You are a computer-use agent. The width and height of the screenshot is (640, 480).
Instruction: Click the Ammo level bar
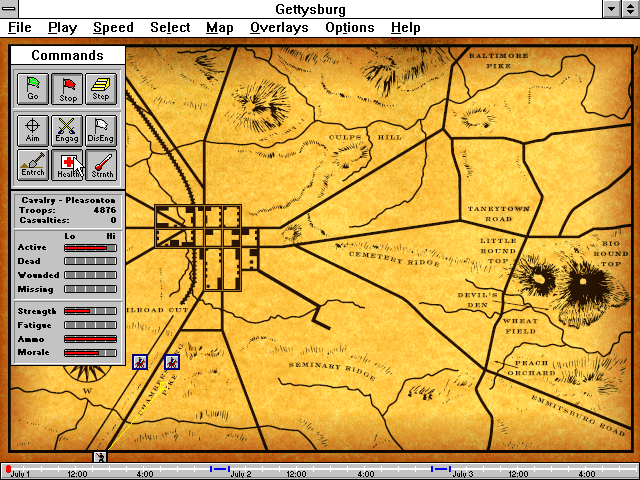click(x=90, y=339)
